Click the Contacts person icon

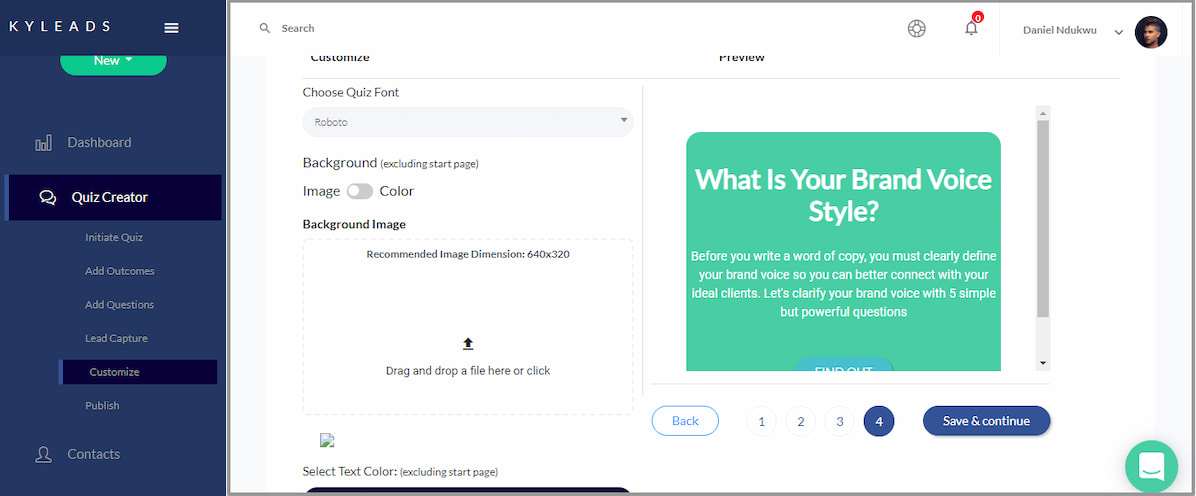coord(44,454)
